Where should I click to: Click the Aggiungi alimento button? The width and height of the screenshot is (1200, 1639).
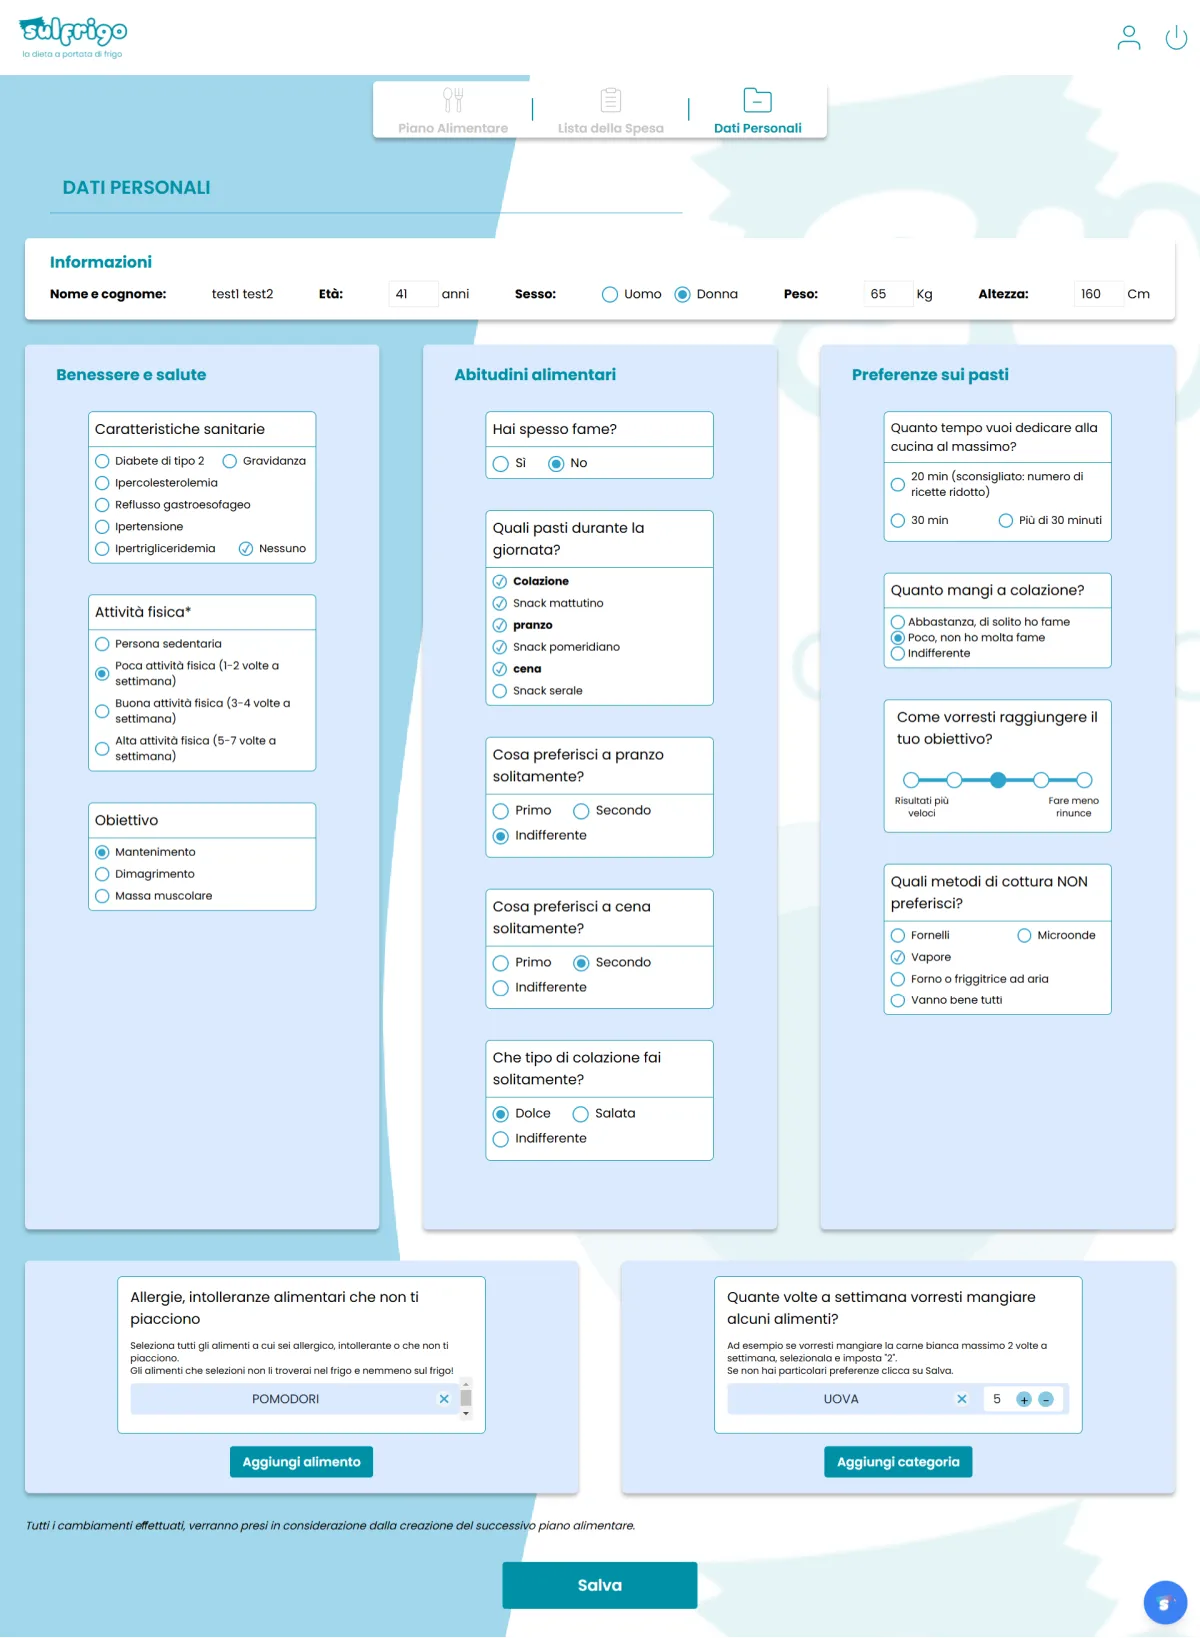[301, 1462]
